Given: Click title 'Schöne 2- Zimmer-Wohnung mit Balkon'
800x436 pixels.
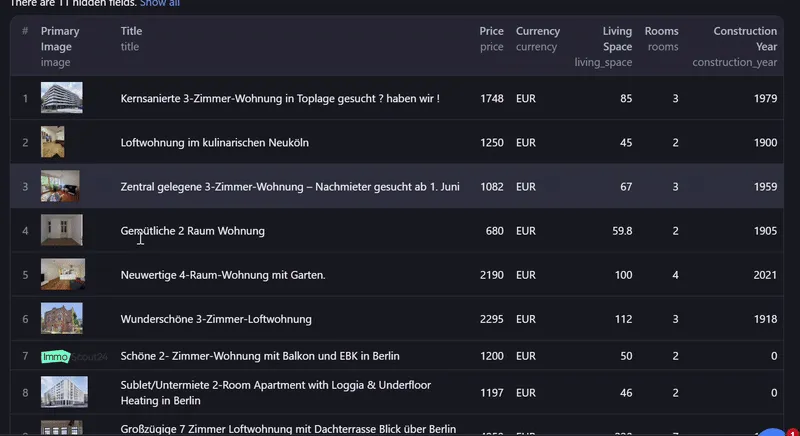Looking at the screenshot, I should click(260, 356).
